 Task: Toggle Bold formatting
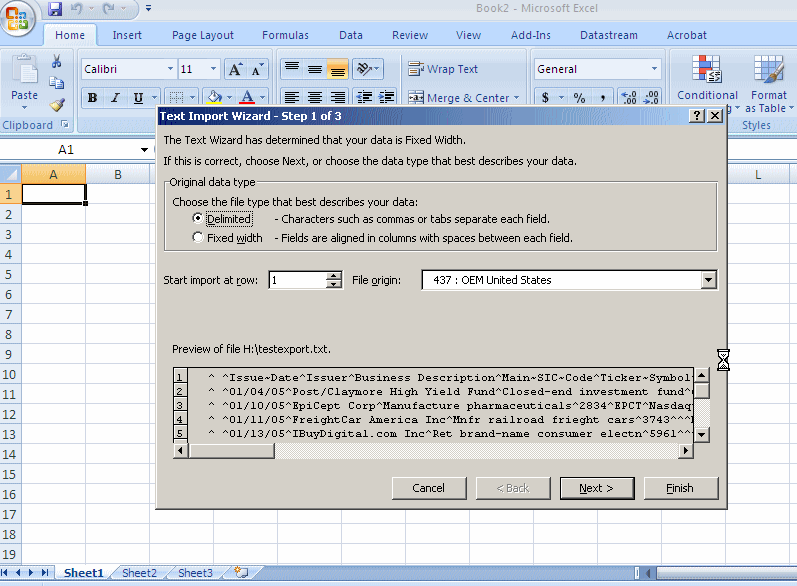coord(93,98)
